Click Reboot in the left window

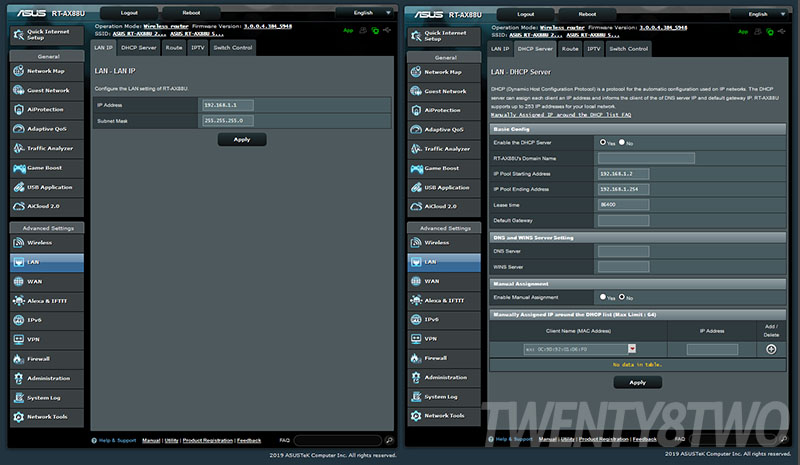(191, 13)
